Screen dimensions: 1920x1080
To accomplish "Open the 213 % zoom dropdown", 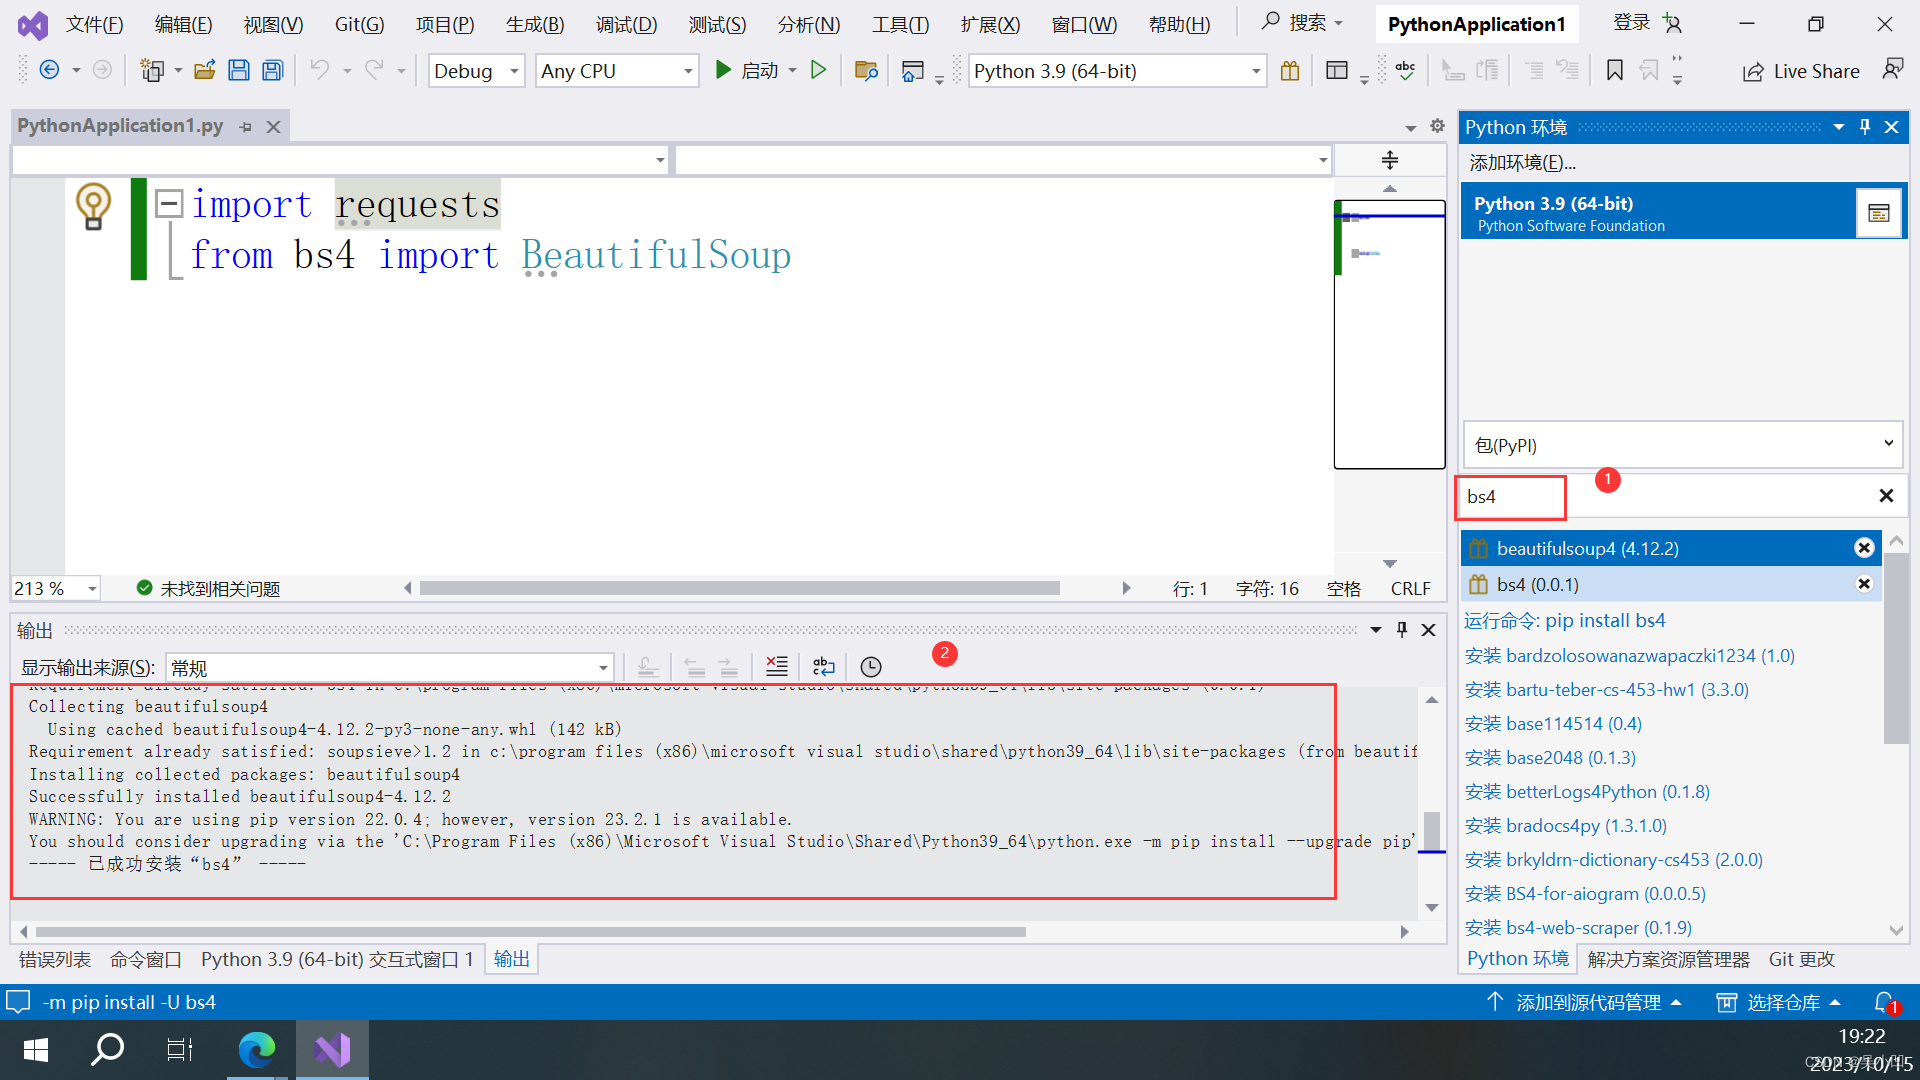I will point(56,589).
